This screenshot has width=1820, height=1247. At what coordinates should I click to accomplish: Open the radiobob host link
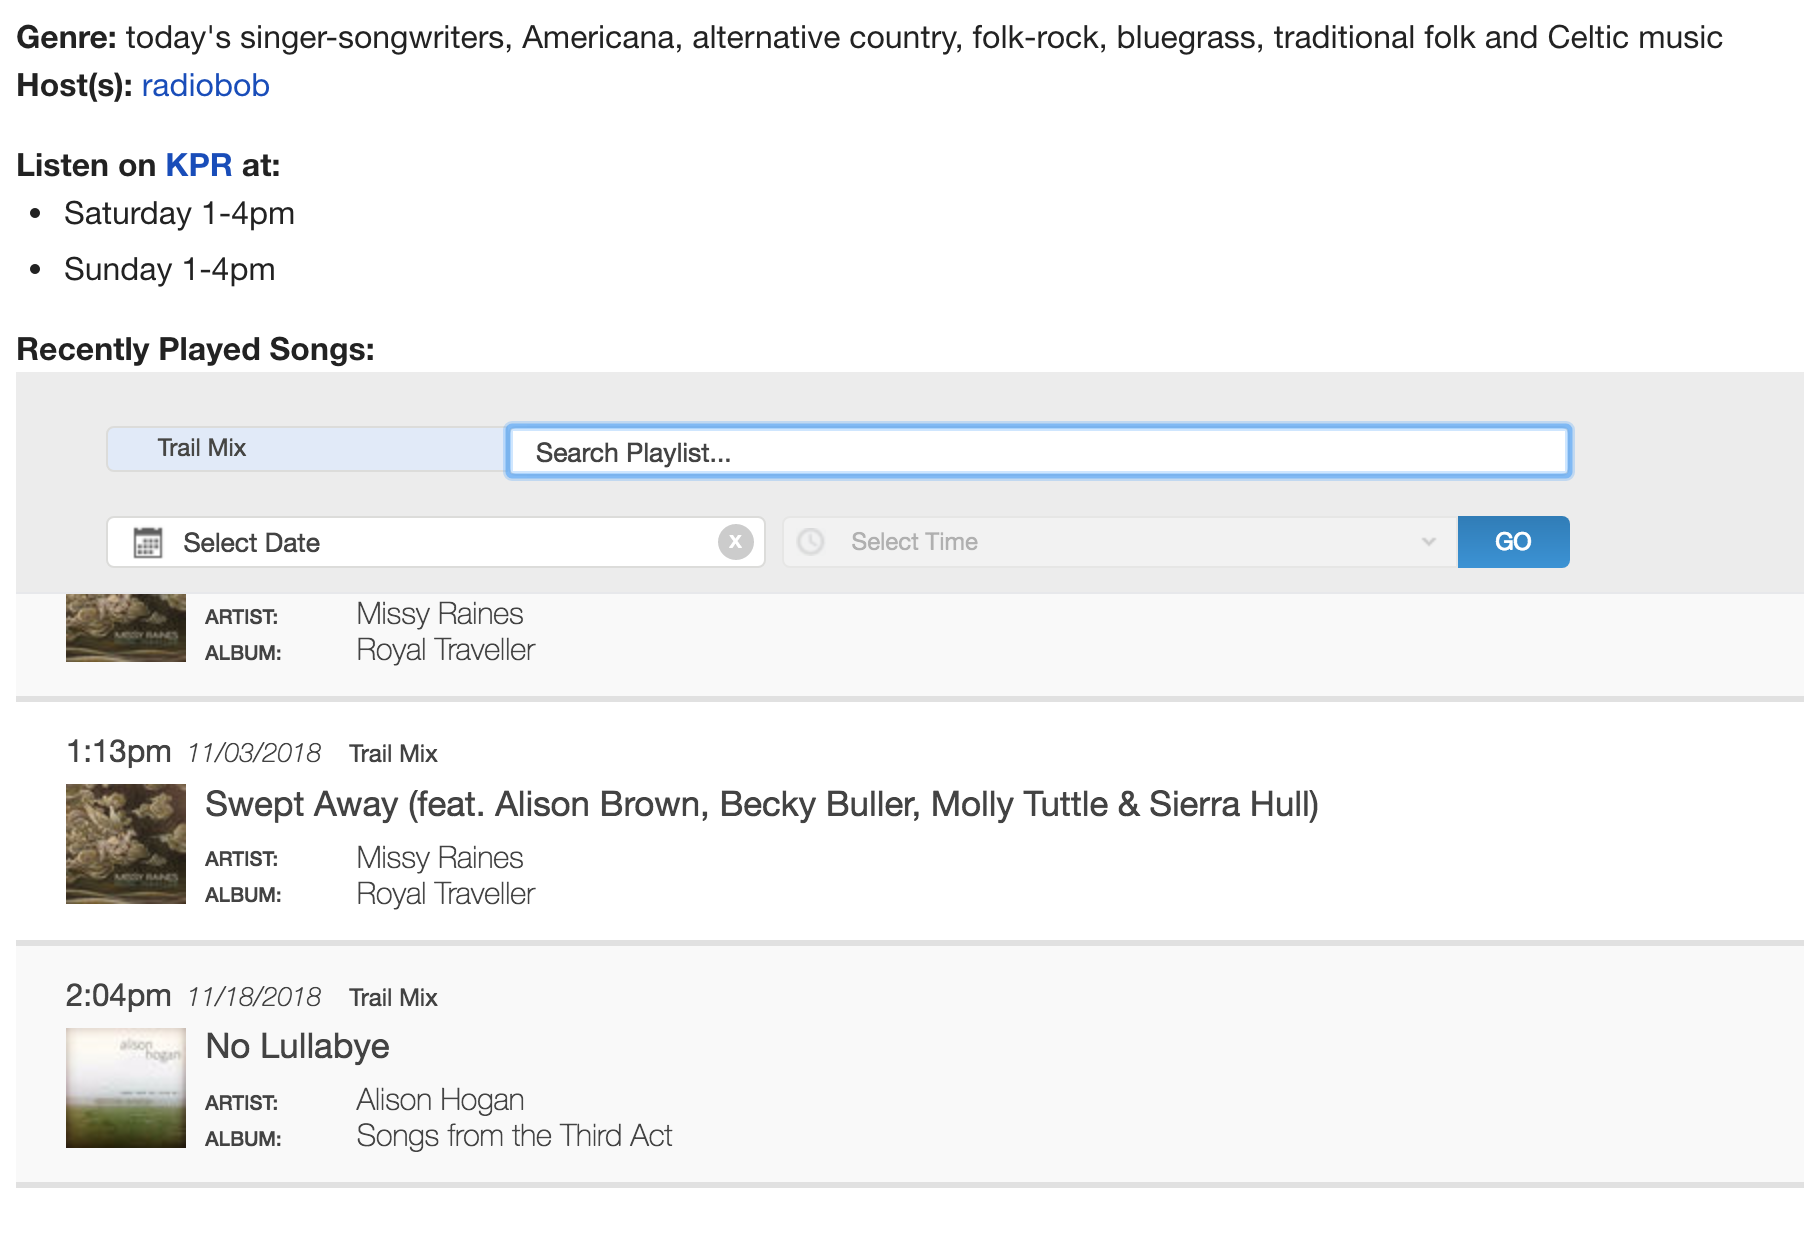tap(205, 86)
